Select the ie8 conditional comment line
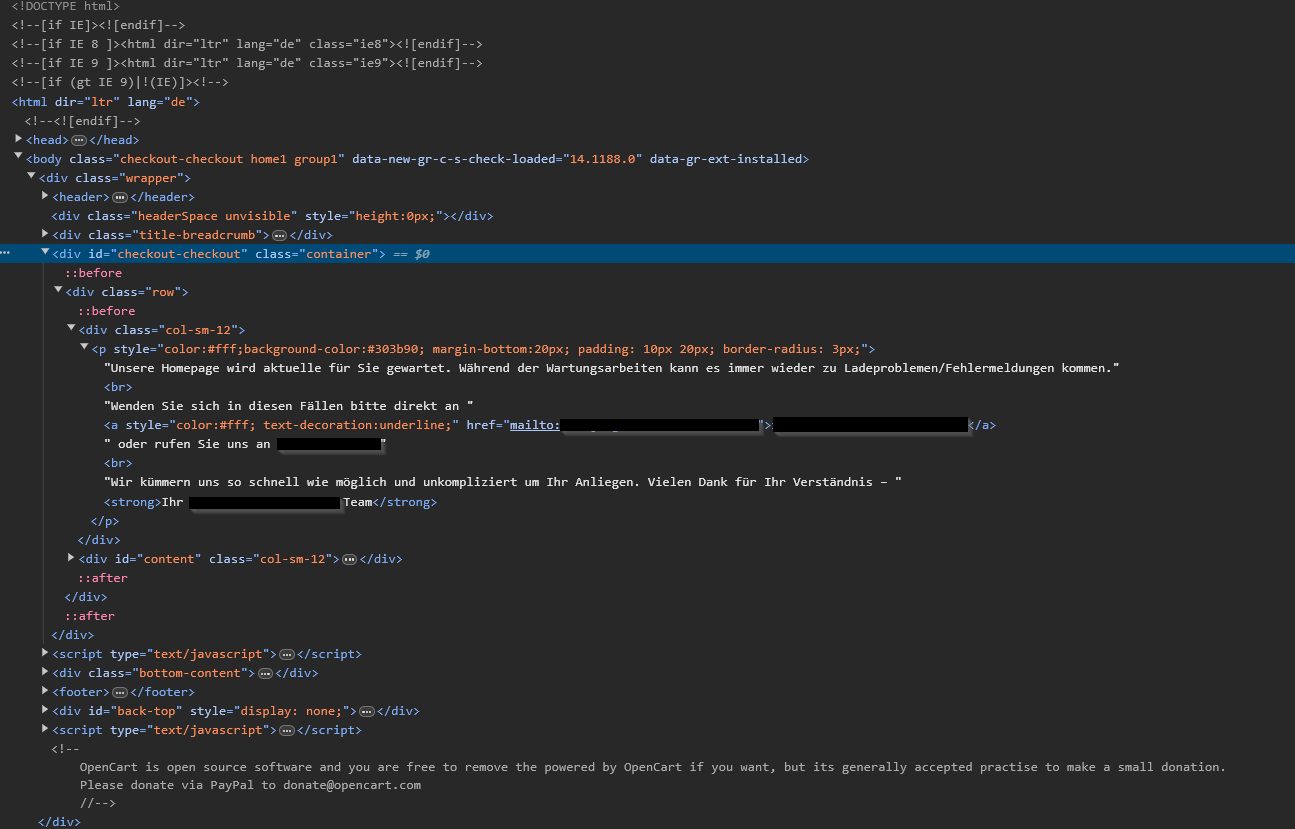Image resolution: width=1295 pixels, height=829 pixels. (x=247, y=44)
